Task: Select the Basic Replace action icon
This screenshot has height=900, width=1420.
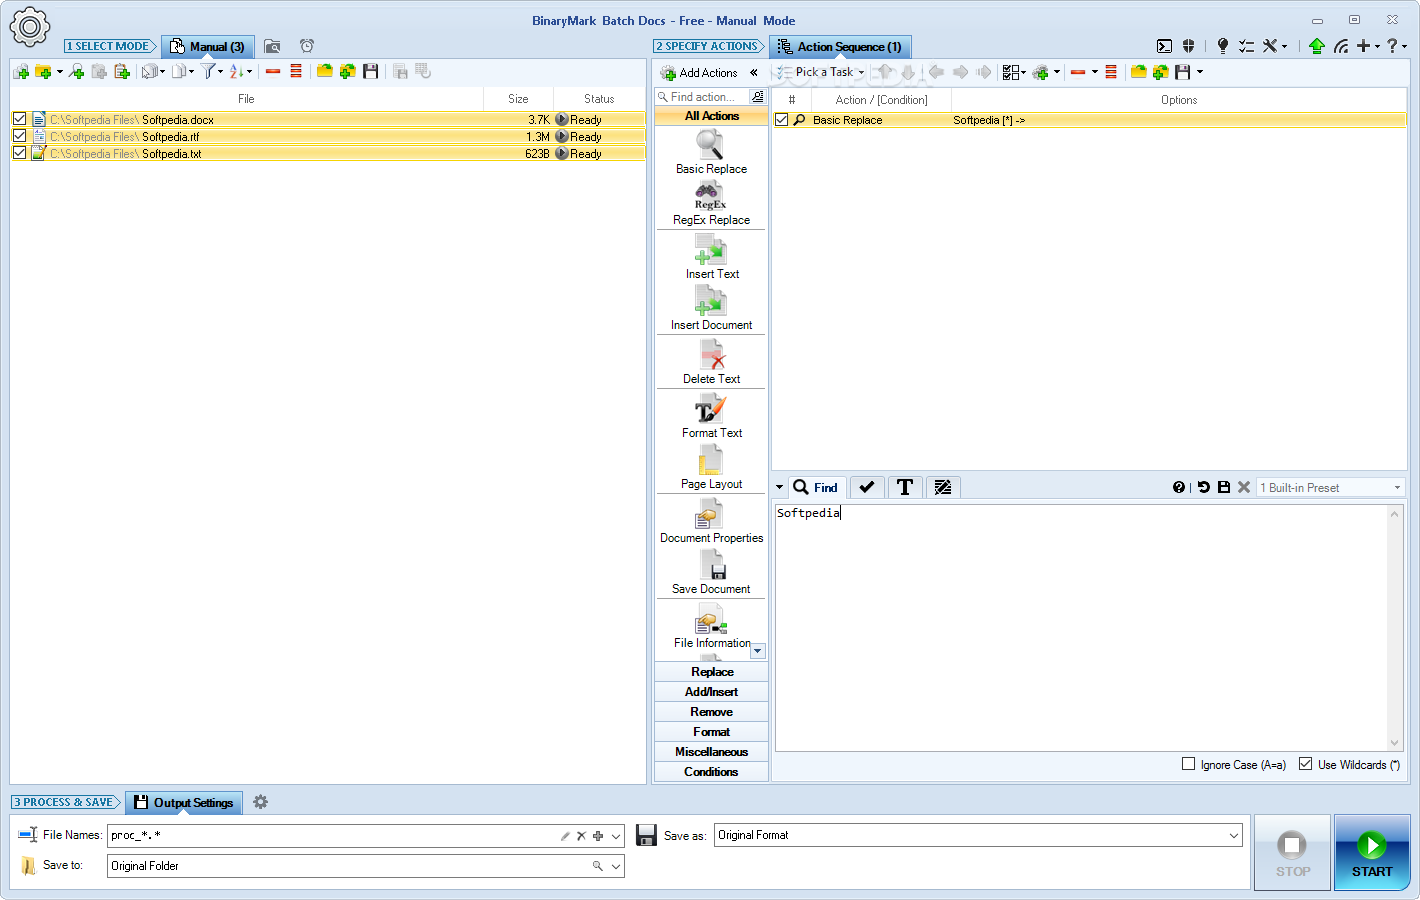Action: click(711, 152)
